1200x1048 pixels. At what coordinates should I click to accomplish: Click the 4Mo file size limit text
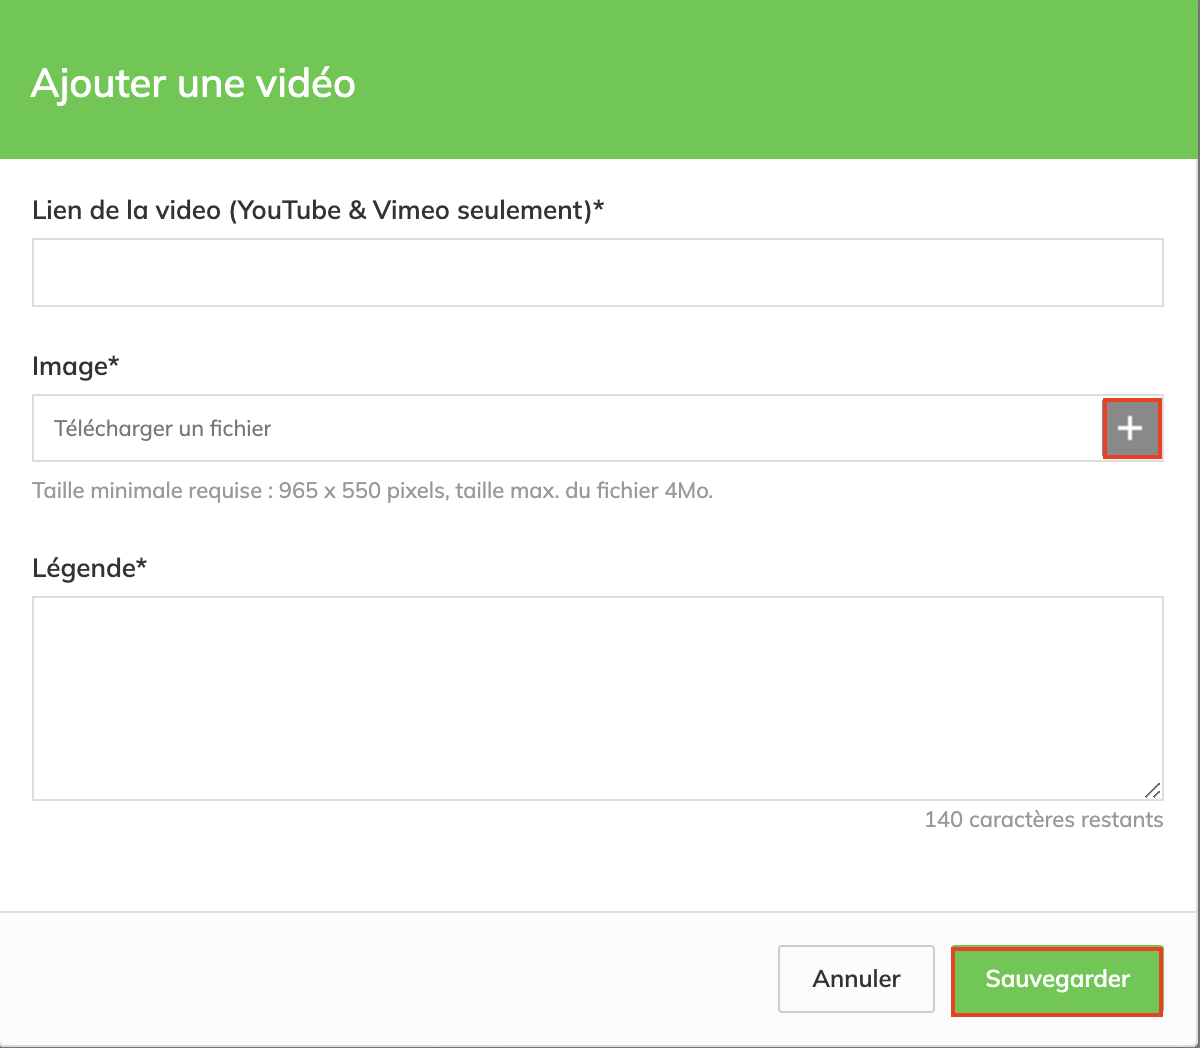(x=688, y=491)
